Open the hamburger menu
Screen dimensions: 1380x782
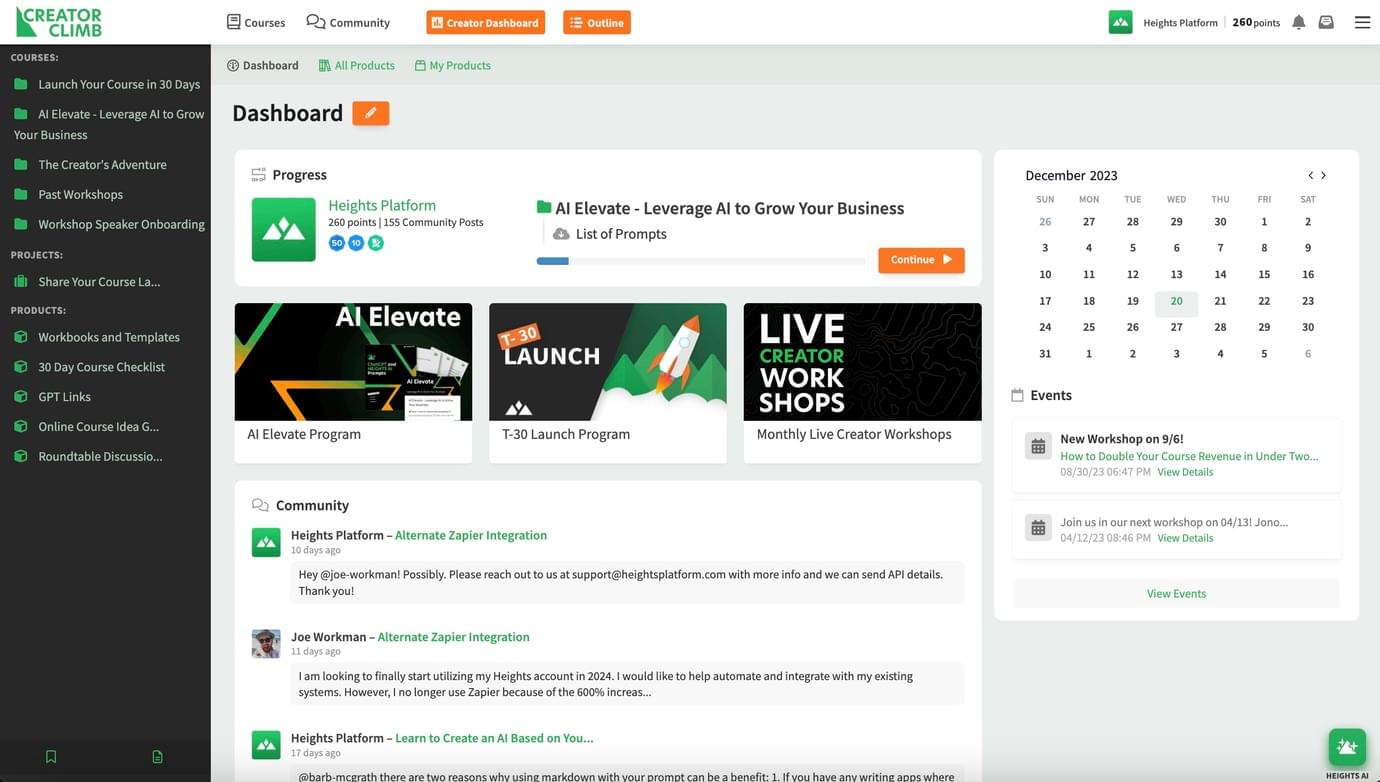[x=1362, y=22]
